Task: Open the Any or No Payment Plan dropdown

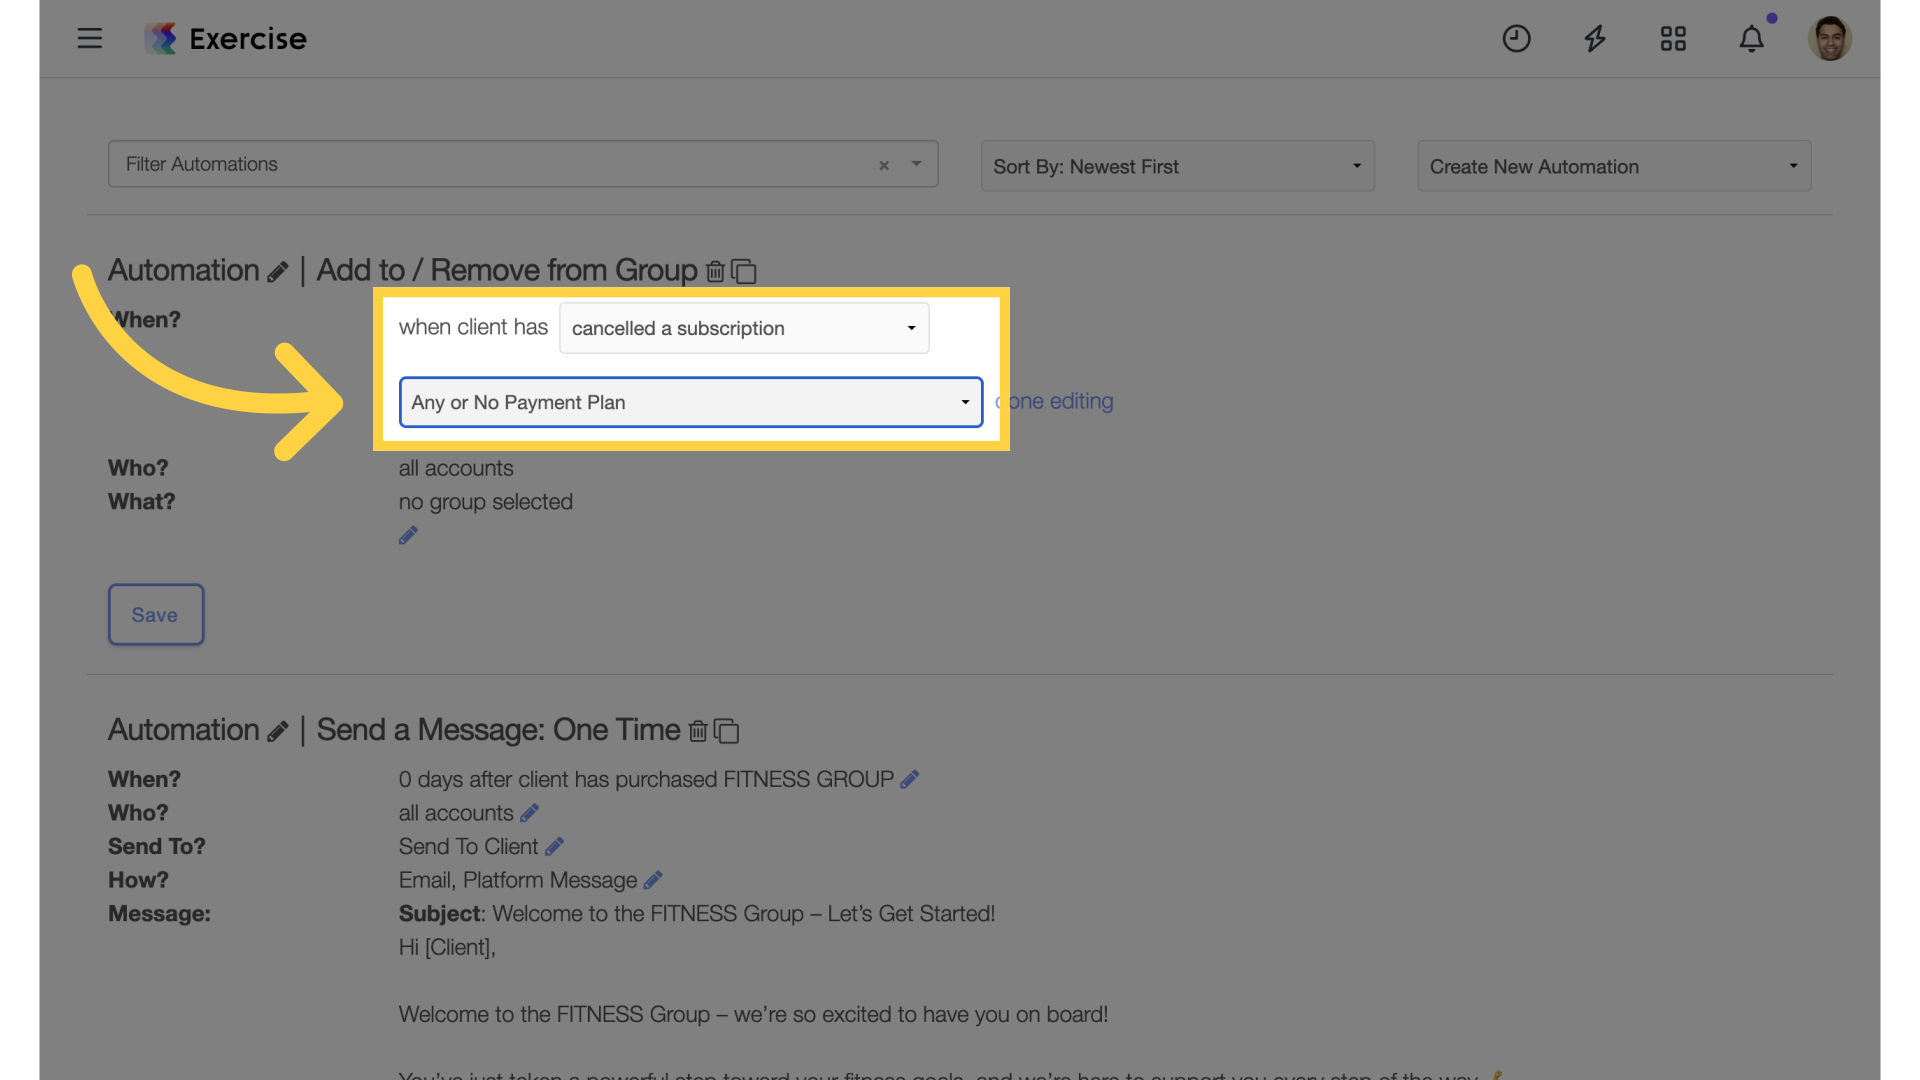Action: [x=691, y=402]
